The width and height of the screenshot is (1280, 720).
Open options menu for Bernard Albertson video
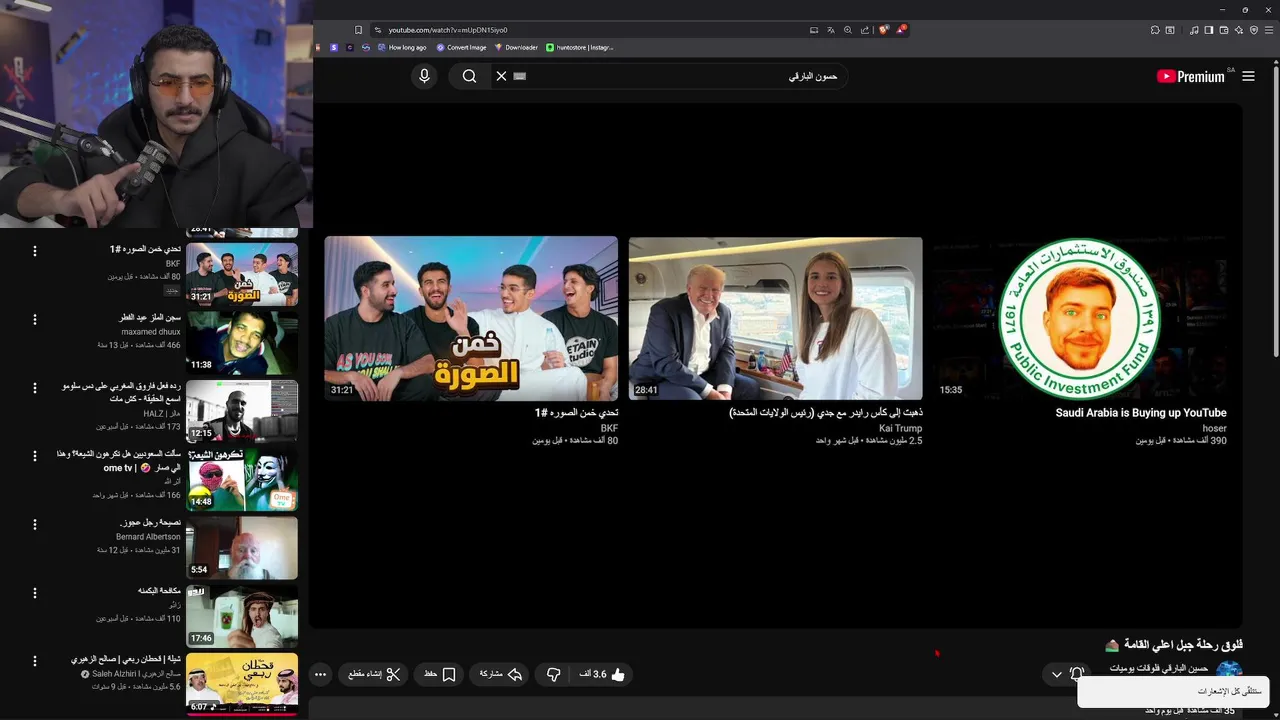[x=35, y=524]
